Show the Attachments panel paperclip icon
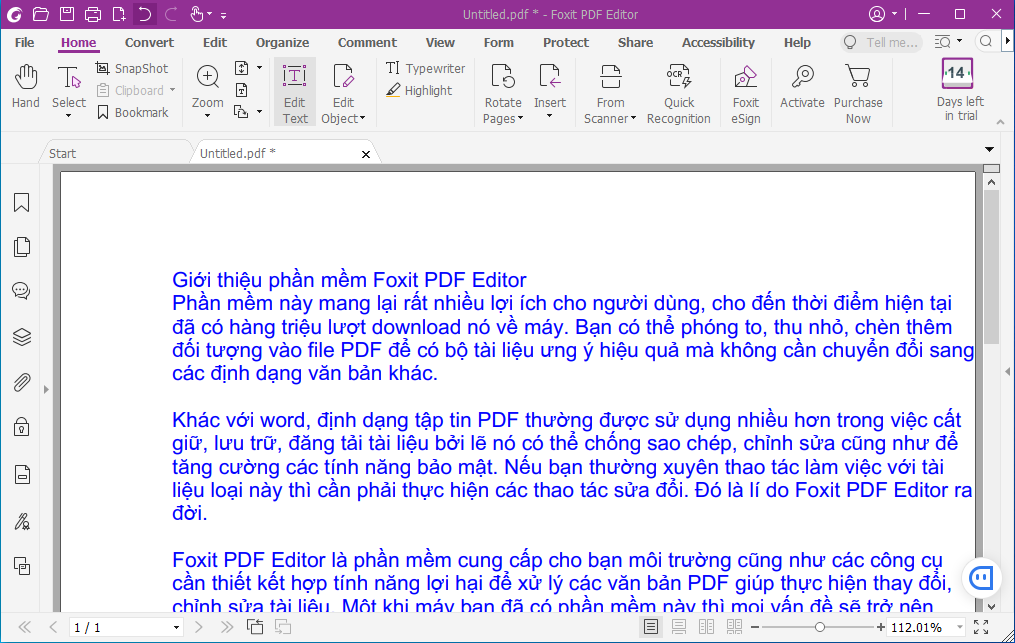 click(21, 383)
